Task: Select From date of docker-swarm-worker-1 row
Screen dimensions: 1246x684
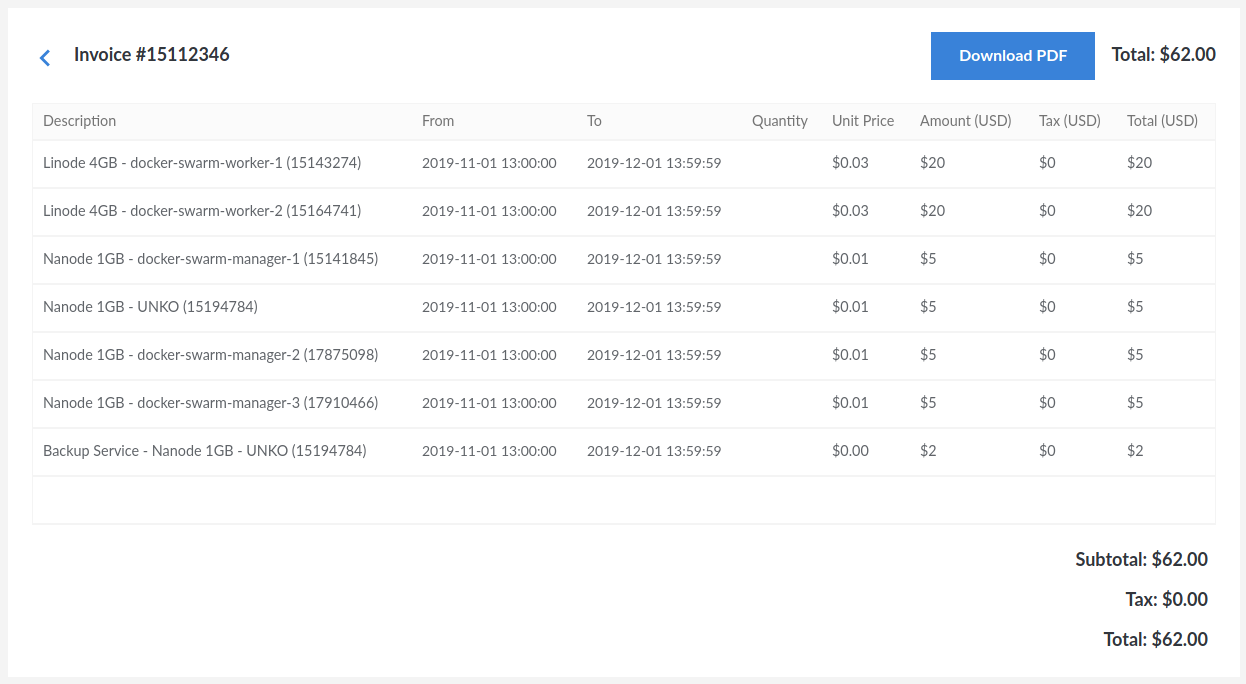Action: tap(489, 163)
